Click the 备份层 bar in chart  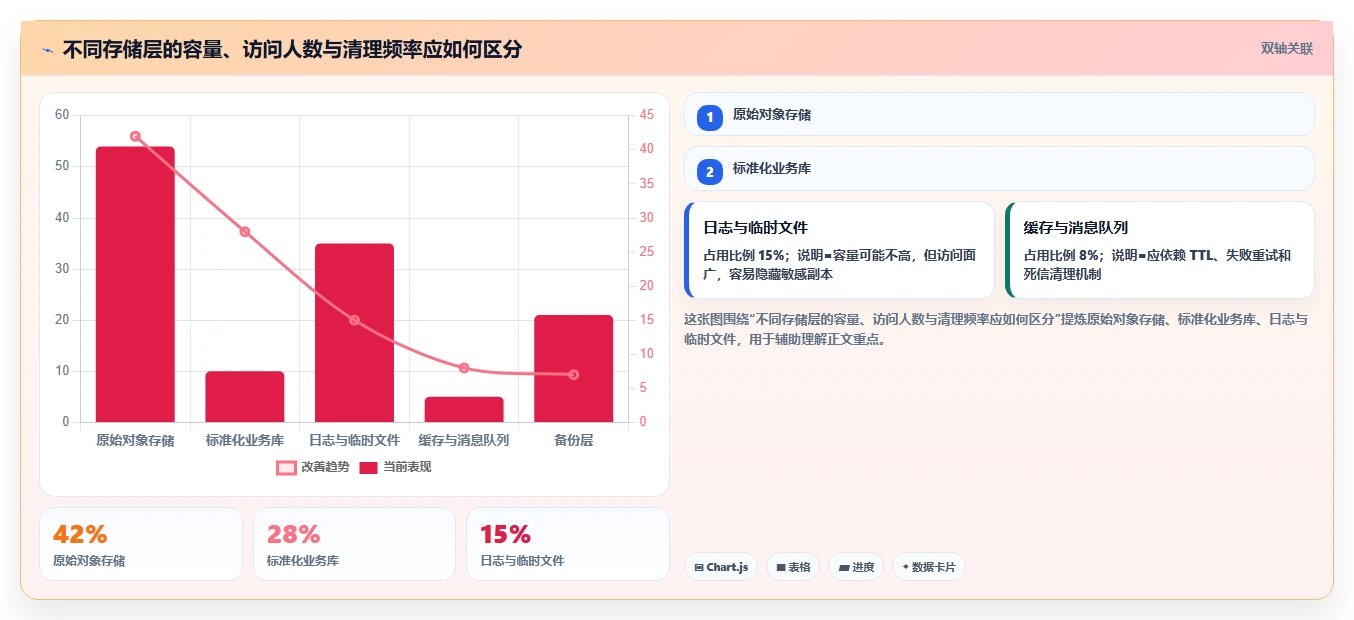(573, 368)
